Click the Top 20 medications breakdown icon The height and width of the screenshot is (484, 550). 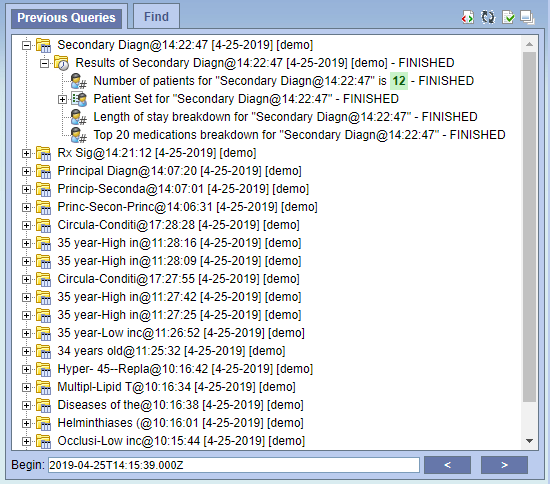[x=79, y=135]
